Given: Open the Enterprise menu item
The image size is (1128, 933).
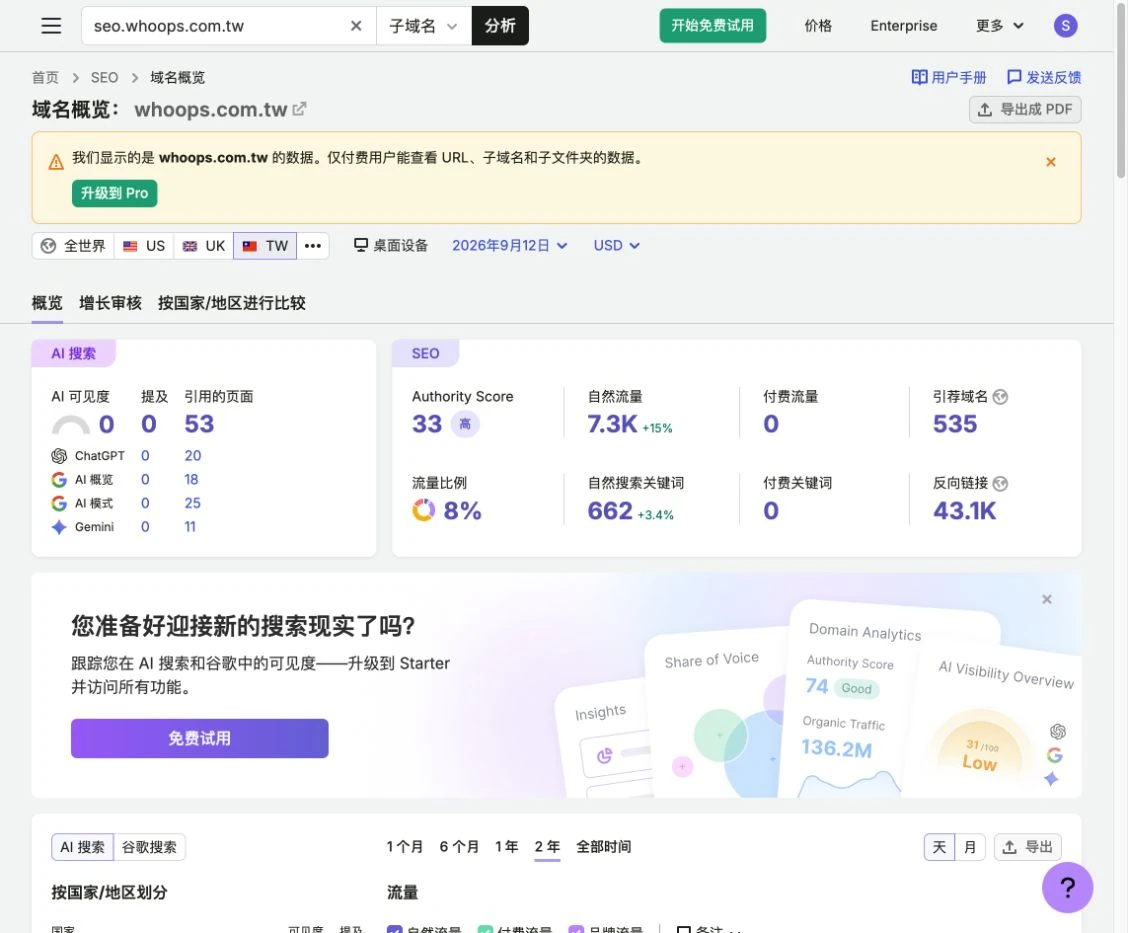Looking at the screenshot, I should 904,26.
